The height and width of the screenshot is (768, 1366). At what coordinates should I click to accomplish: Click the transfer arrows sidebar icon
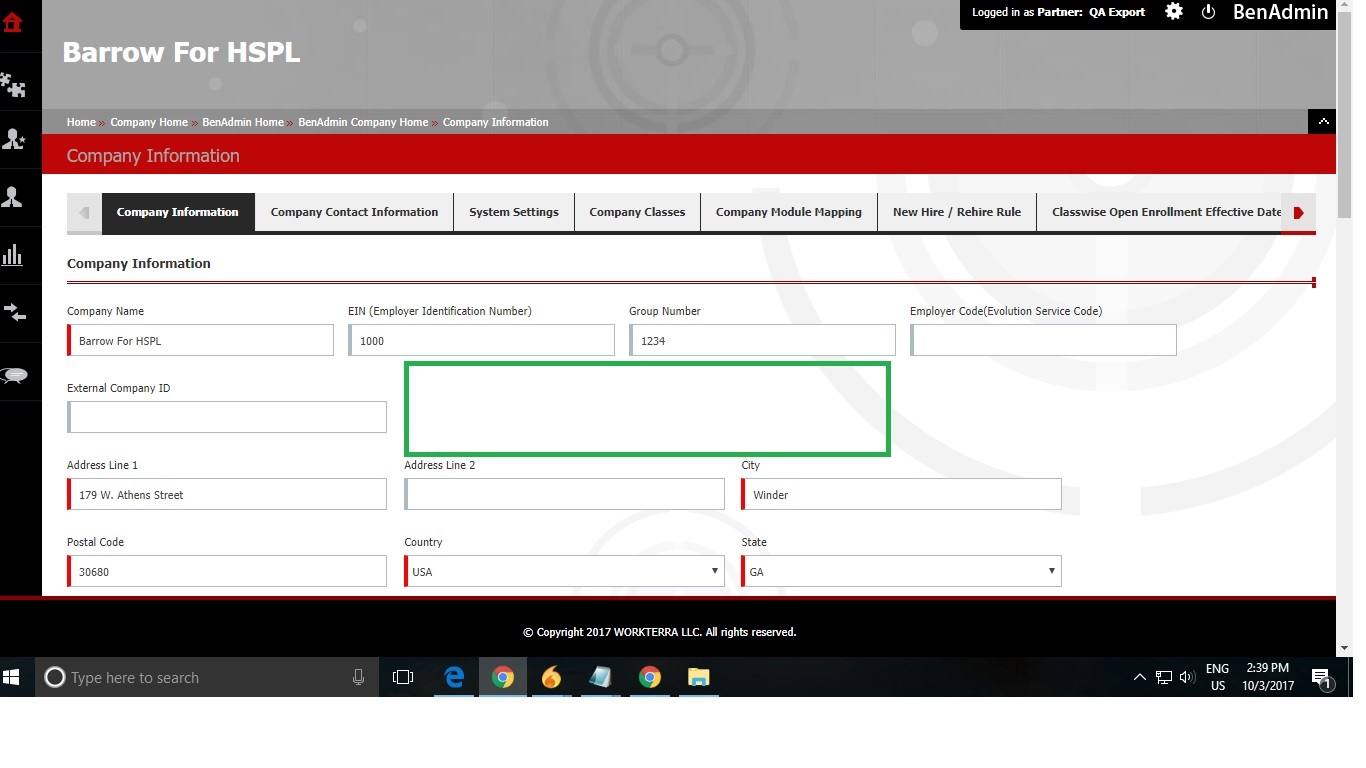14,313
